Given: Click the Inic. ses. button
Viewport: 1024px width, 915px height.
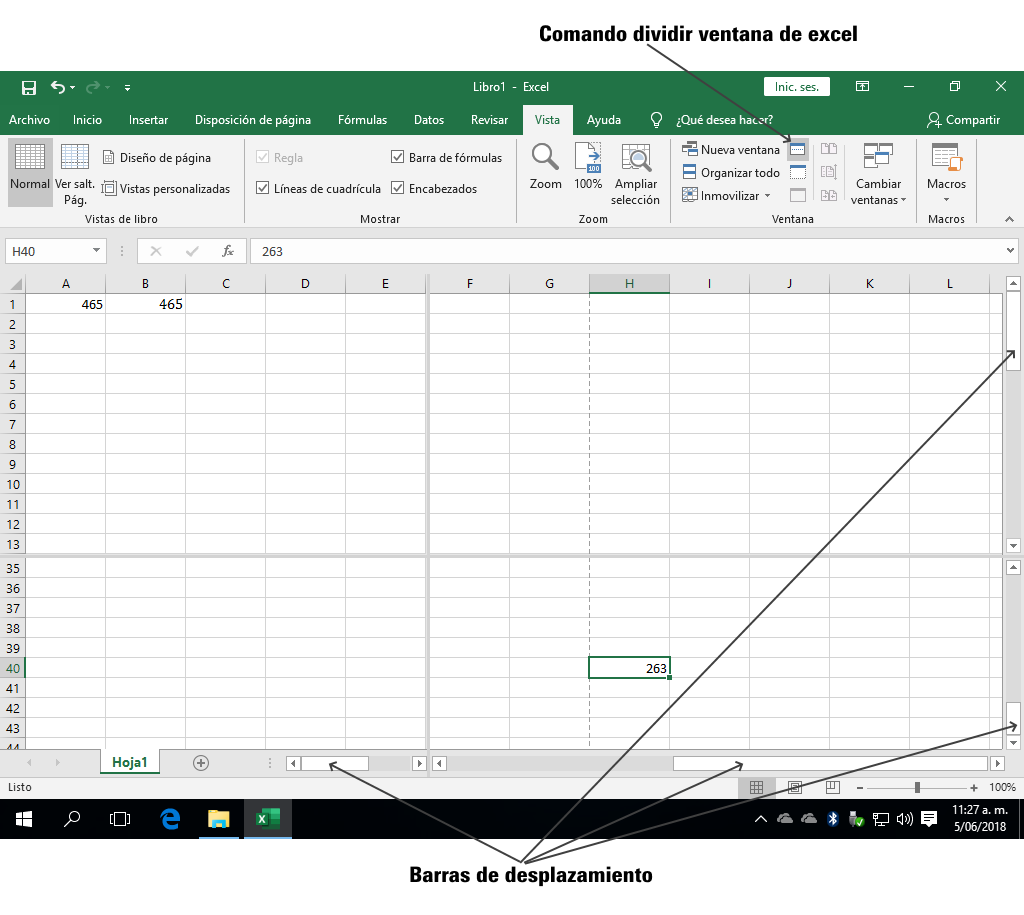Looking at the screenshot, I should (796, 86).
